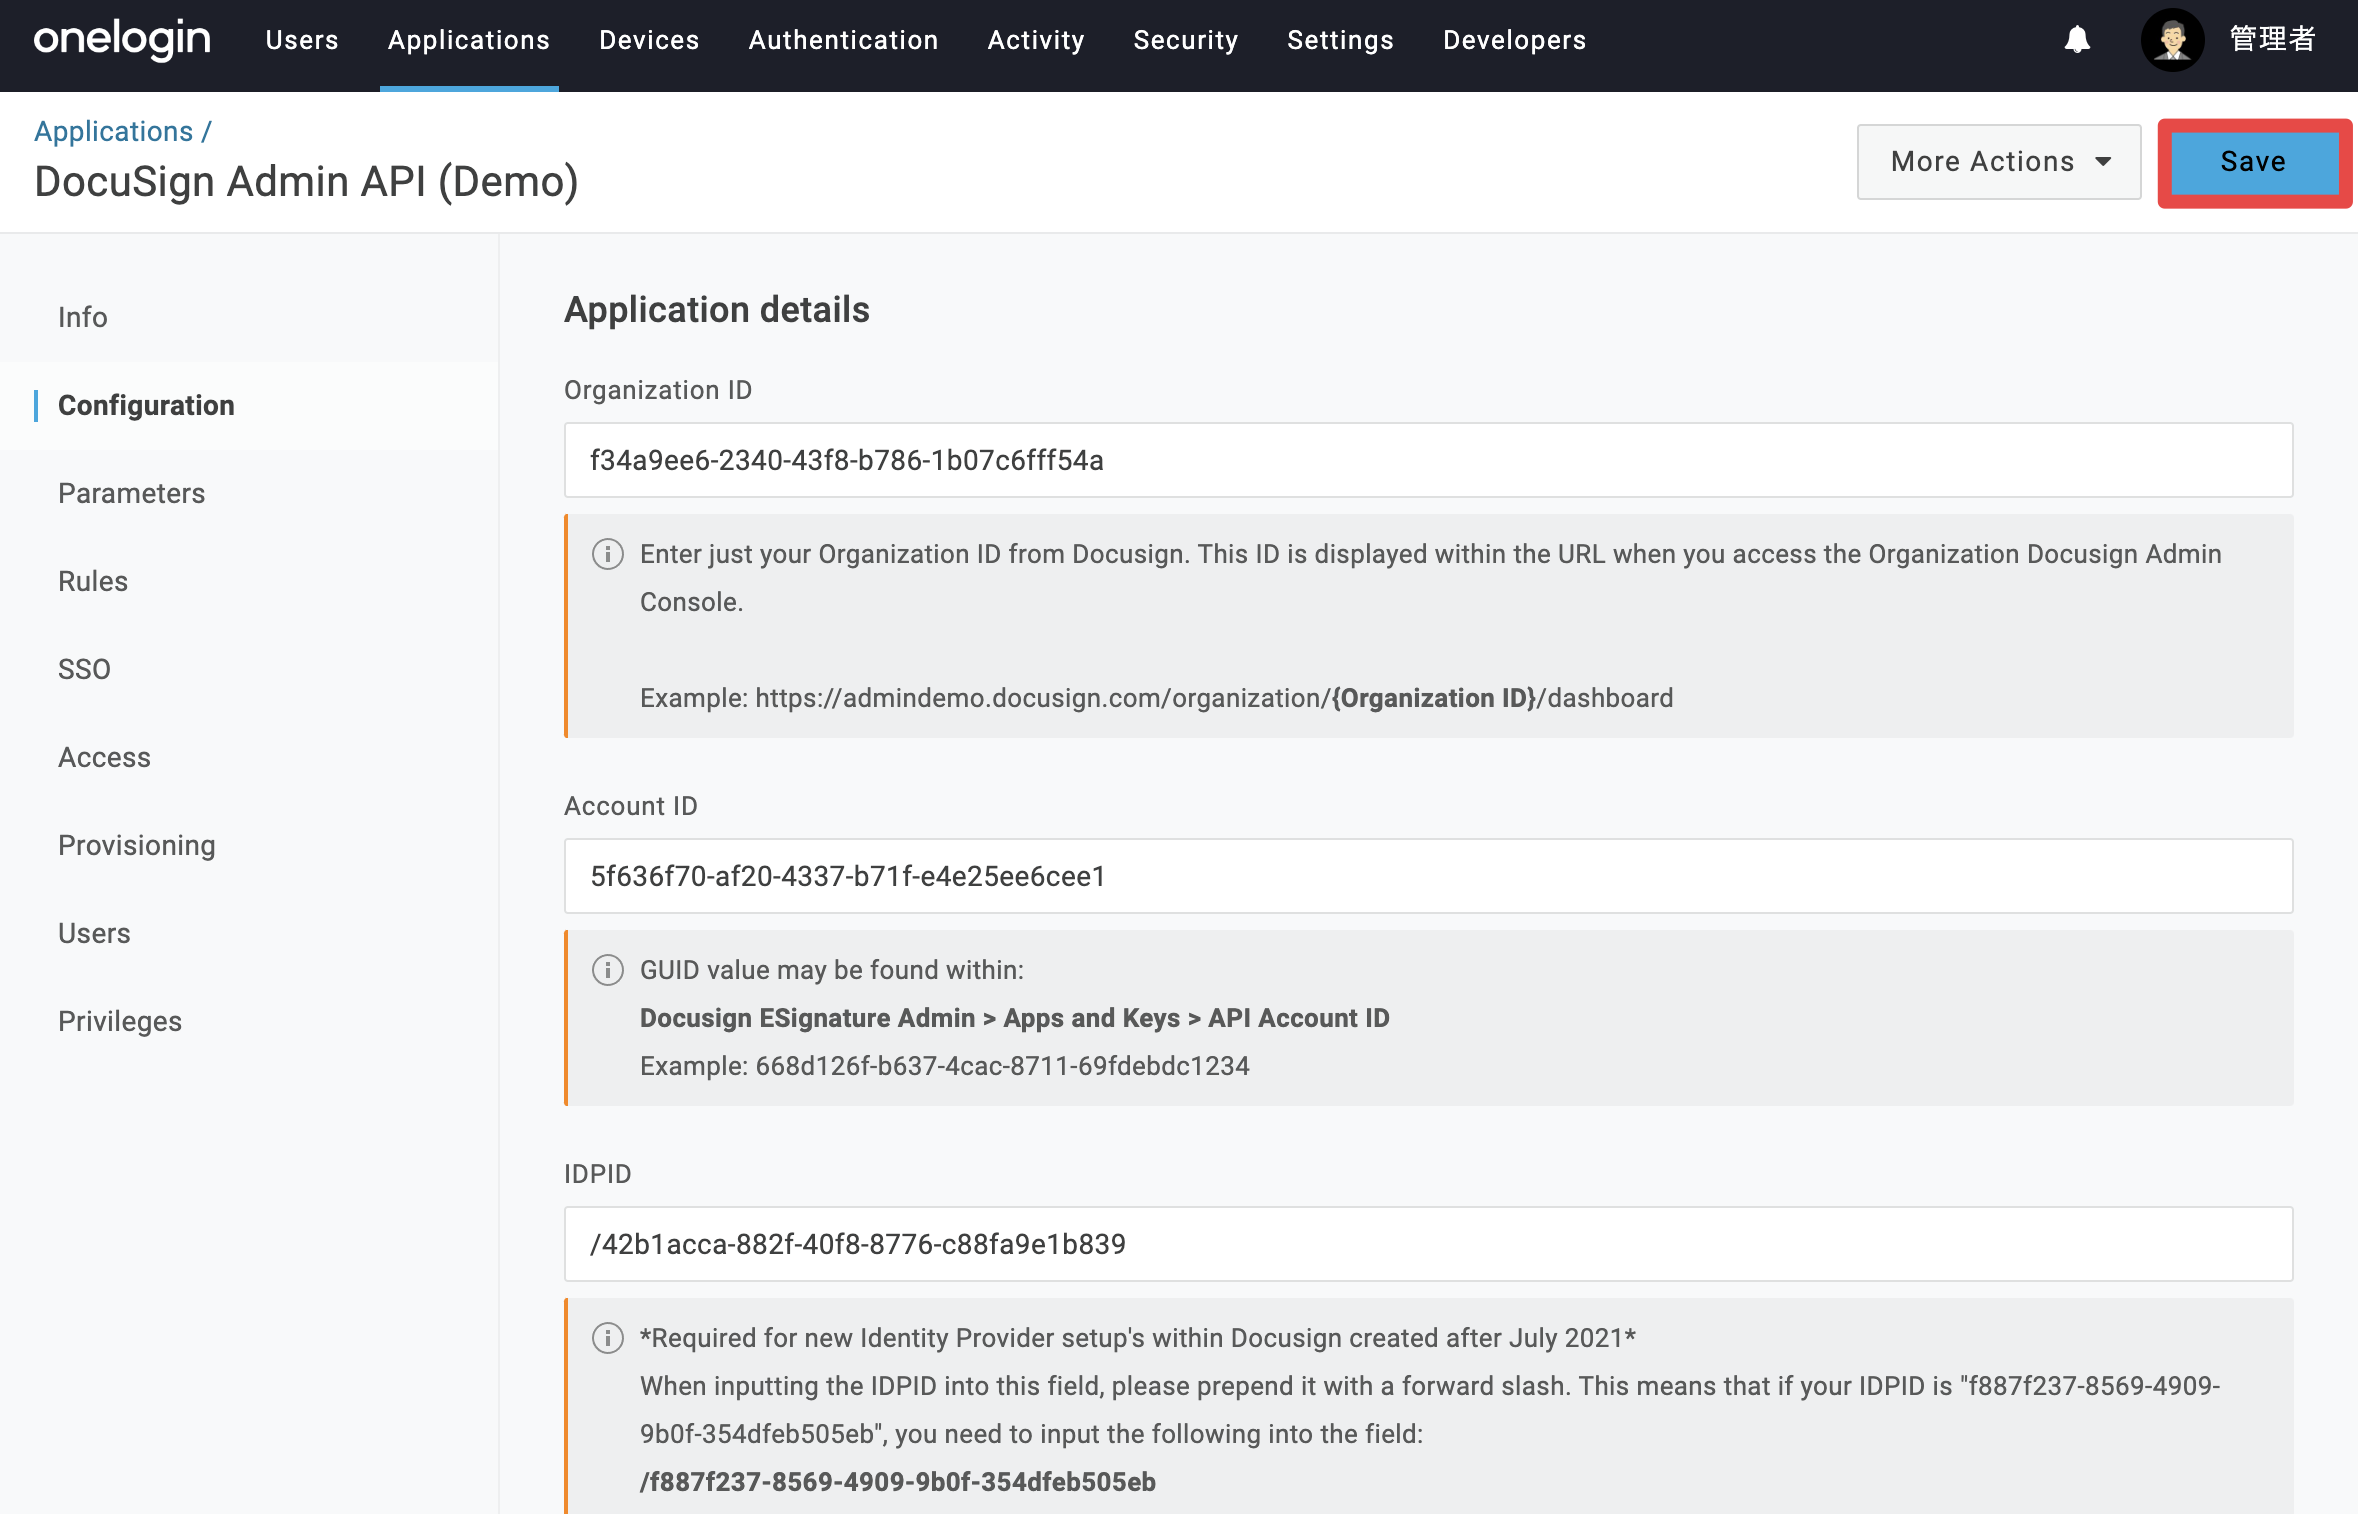Click the OneLogin logo
2358x1514 pixels.
122,40
